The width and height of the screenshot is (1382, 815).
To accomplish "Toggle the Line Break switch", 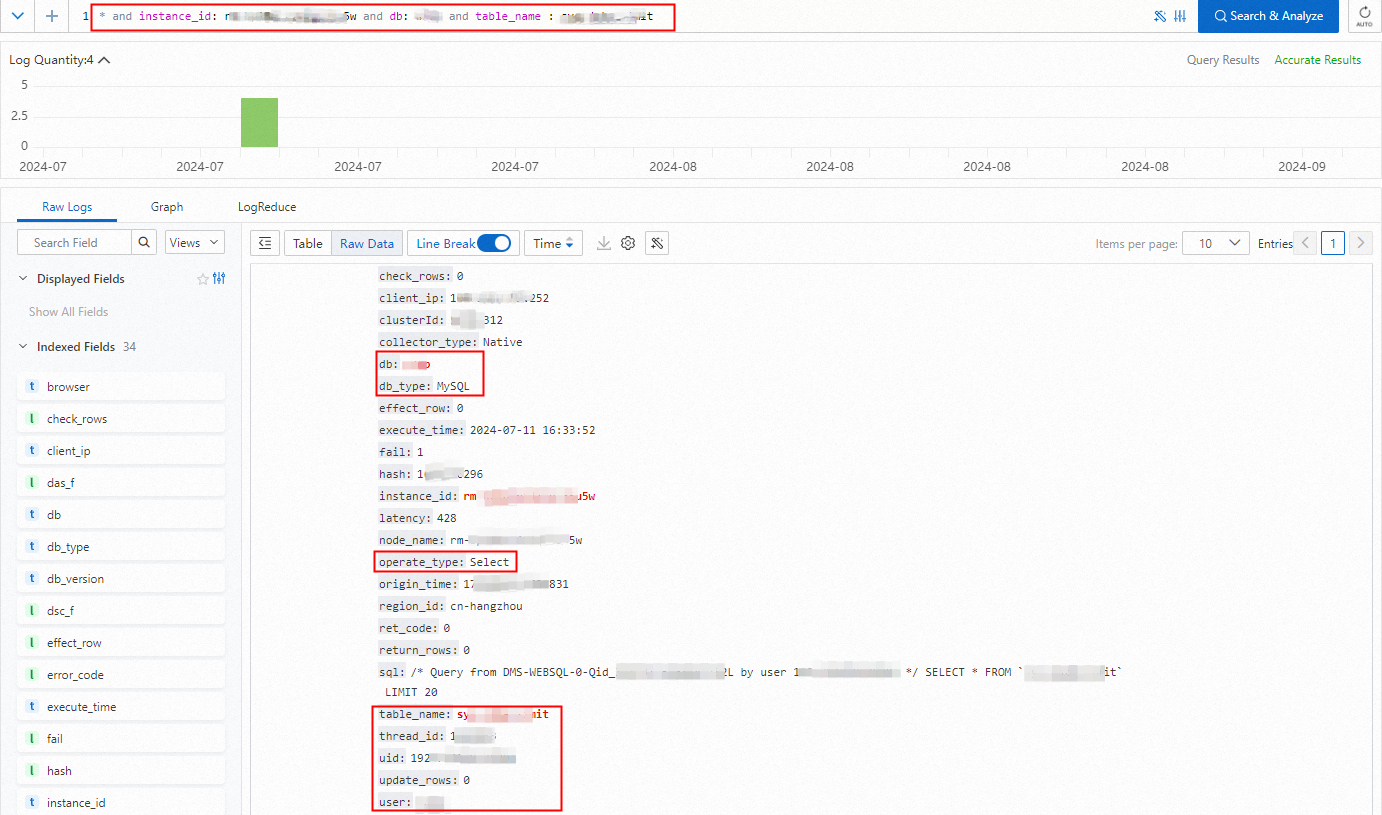I will (x=494, y=243).
